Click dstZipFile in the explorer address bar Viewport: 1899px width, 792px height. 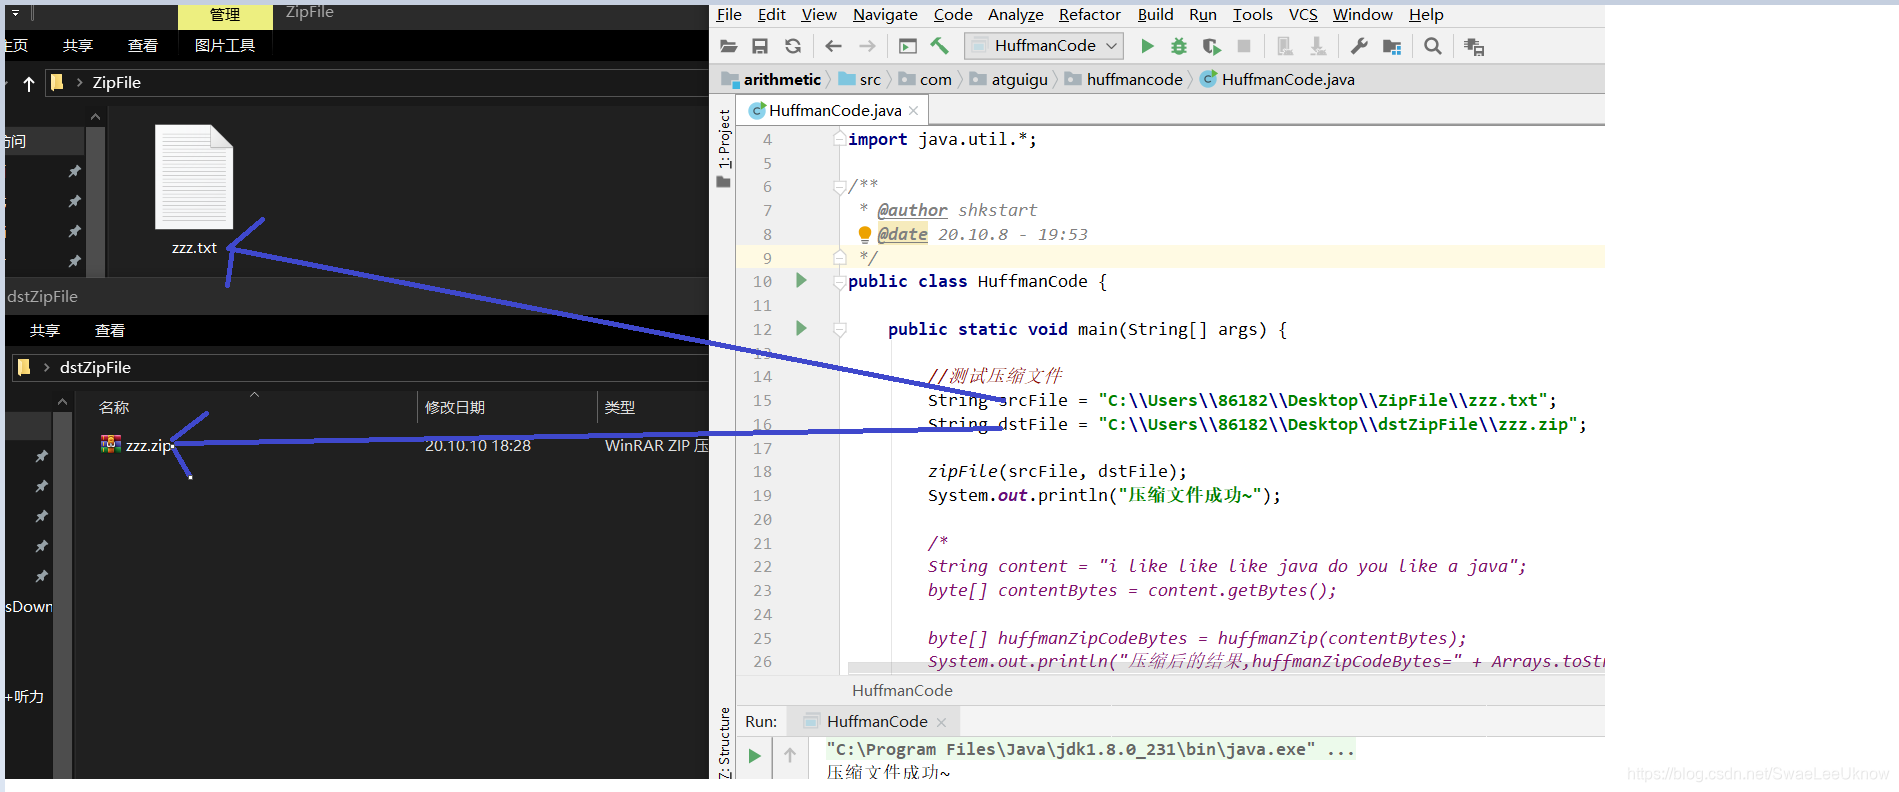[95, 367]
